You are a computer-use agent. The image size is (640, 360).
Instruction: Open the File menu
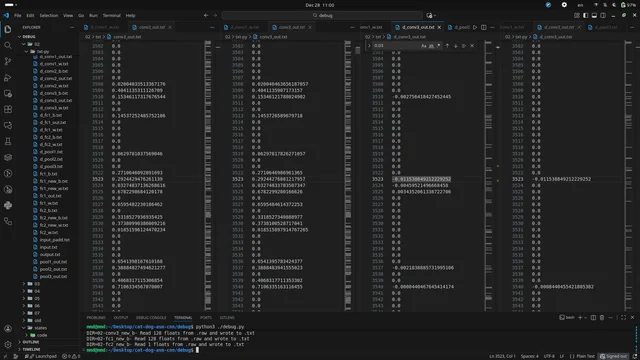pyautogui.click(x=18, y=16)
